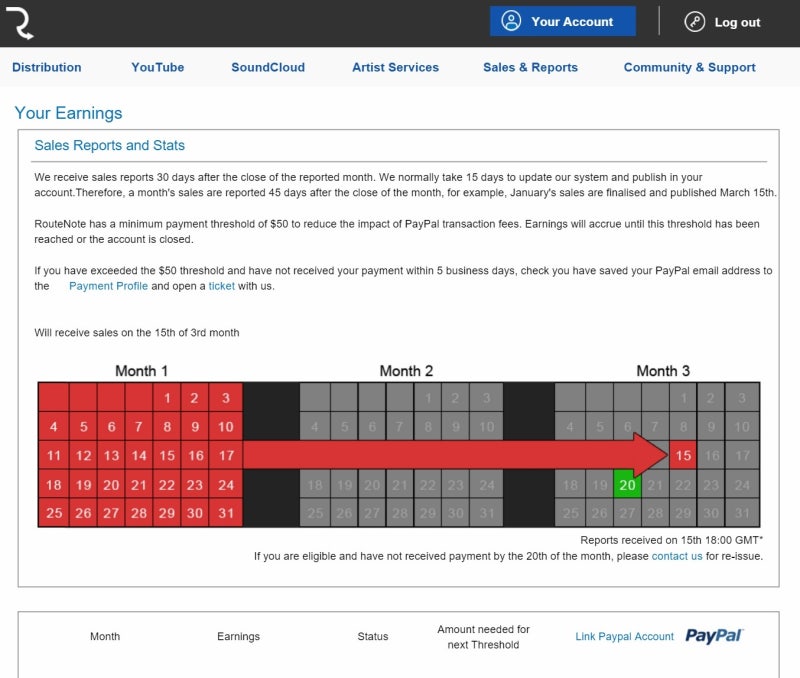Click the Status column header
The image size is (800, 678).
tap(372, 636)
